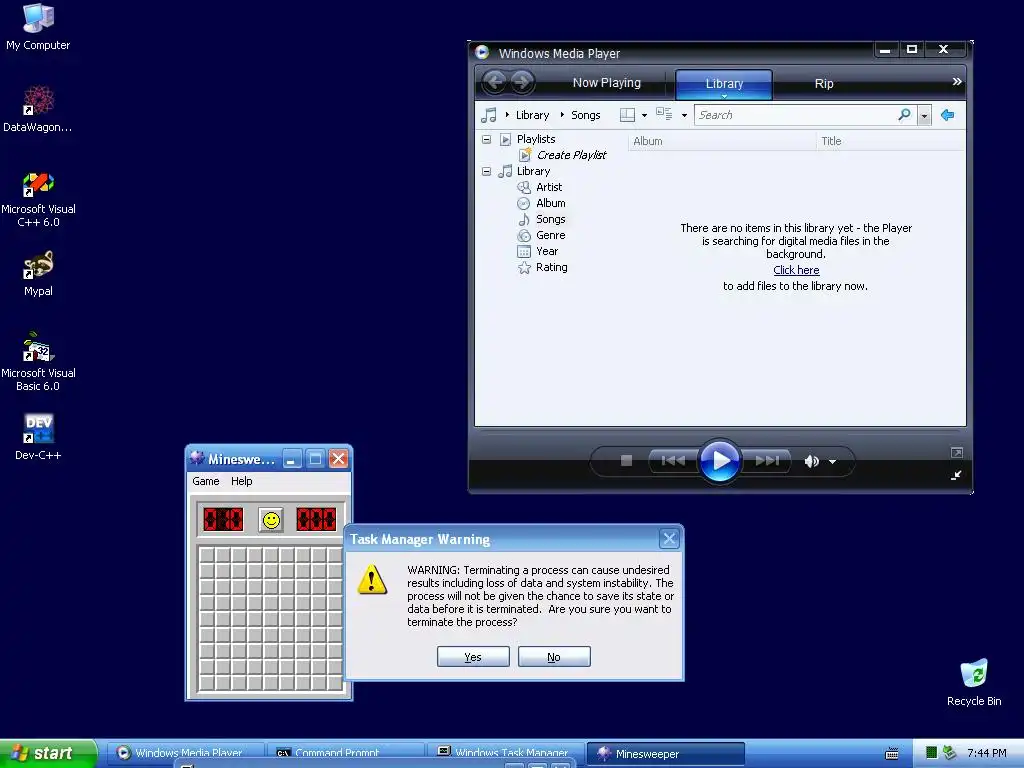Cancel termination with No button

pos(554,657)
